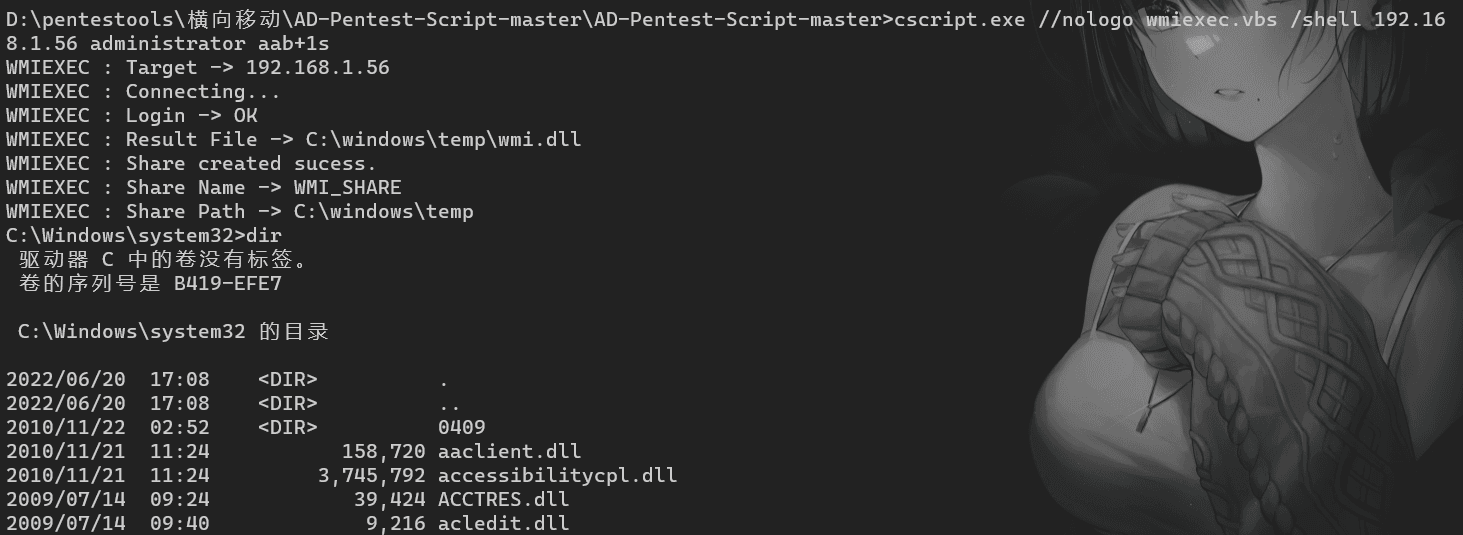Image resolution: width=1463 pixels, height=535 pixels.
Task: Click the Share Path C:\windows\temp text
Action: tap(384, 211)
